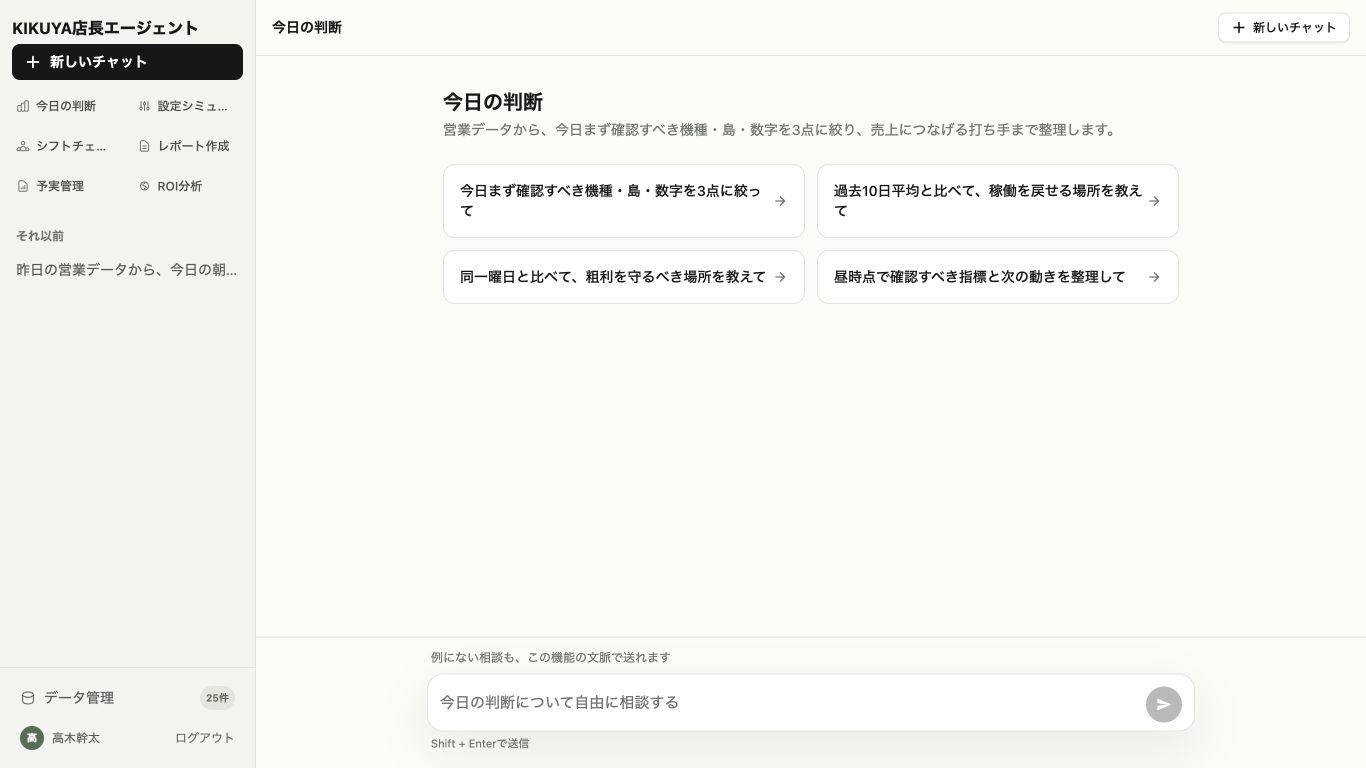Select the 同一曜日と比べて suggestion card
Viewport: 1366px width, 768px height.
(624, 277)
